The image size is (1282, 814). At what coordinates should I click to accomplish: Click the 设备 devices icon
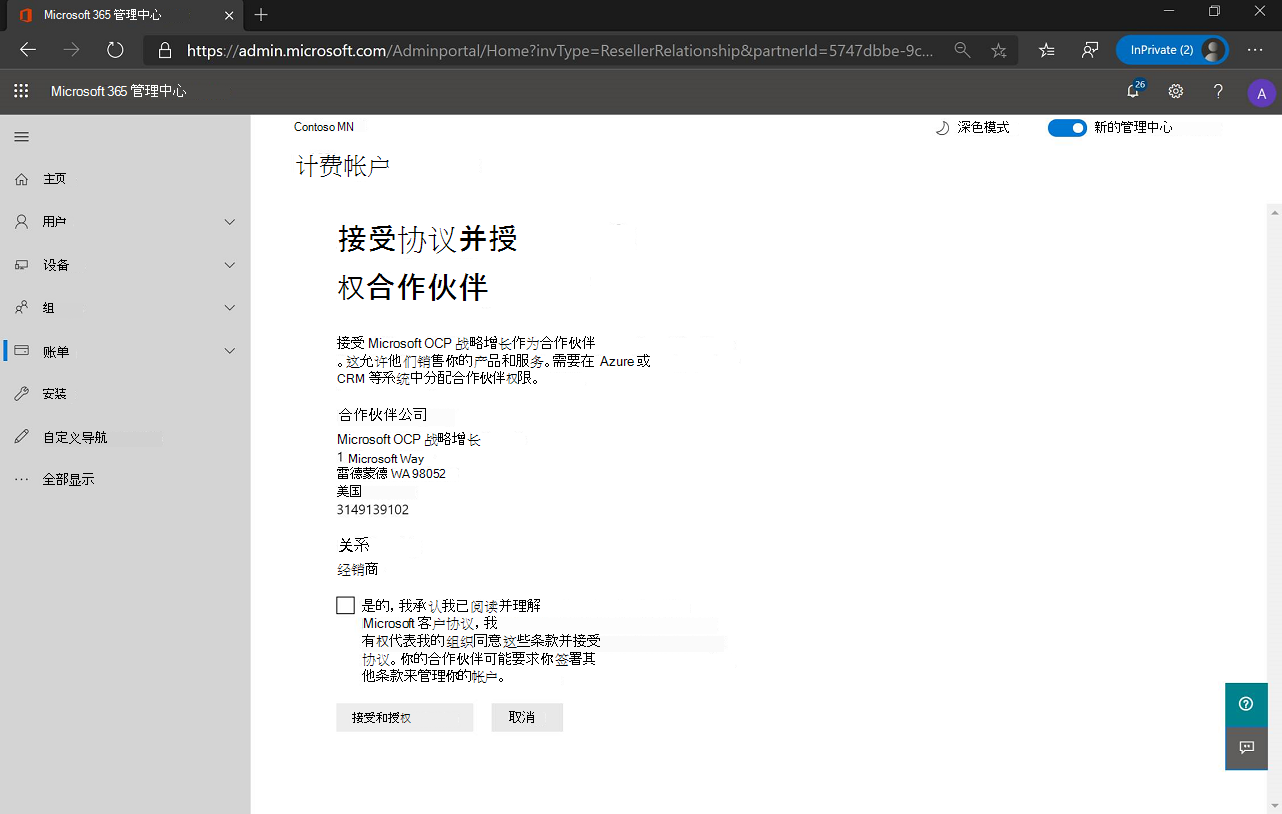[x=21, y=265]
